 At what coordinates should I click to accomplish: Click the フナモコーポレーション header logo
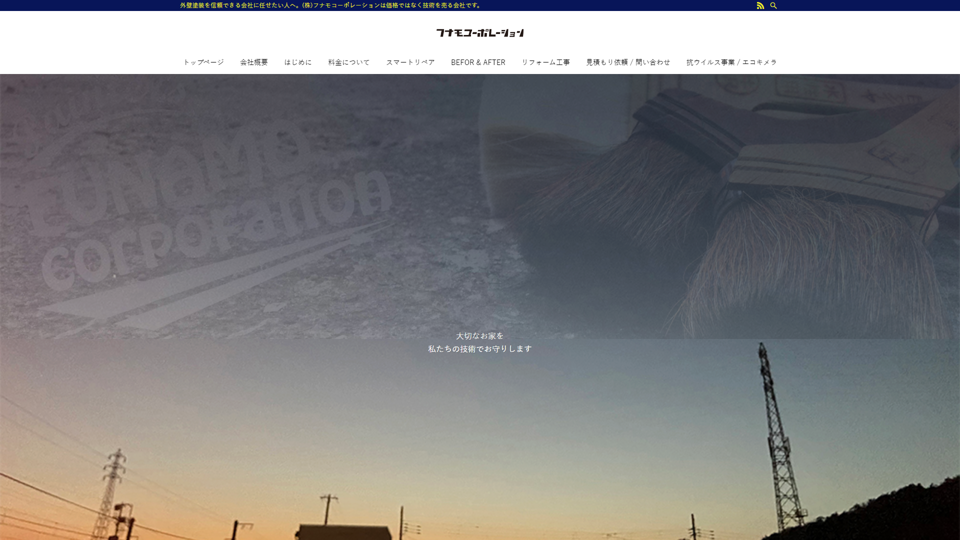(480, 33)
